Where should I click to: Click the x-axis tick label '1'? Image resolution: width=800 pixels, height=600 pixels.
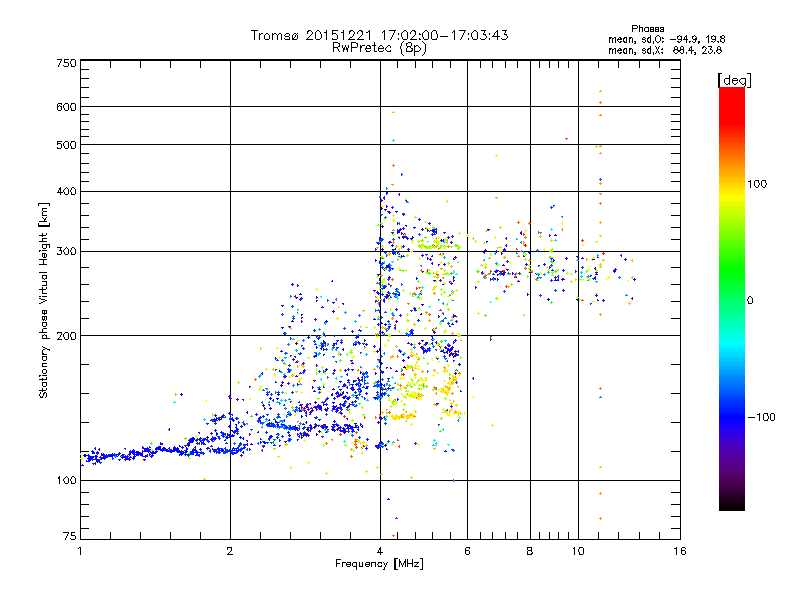coord(80,551)
